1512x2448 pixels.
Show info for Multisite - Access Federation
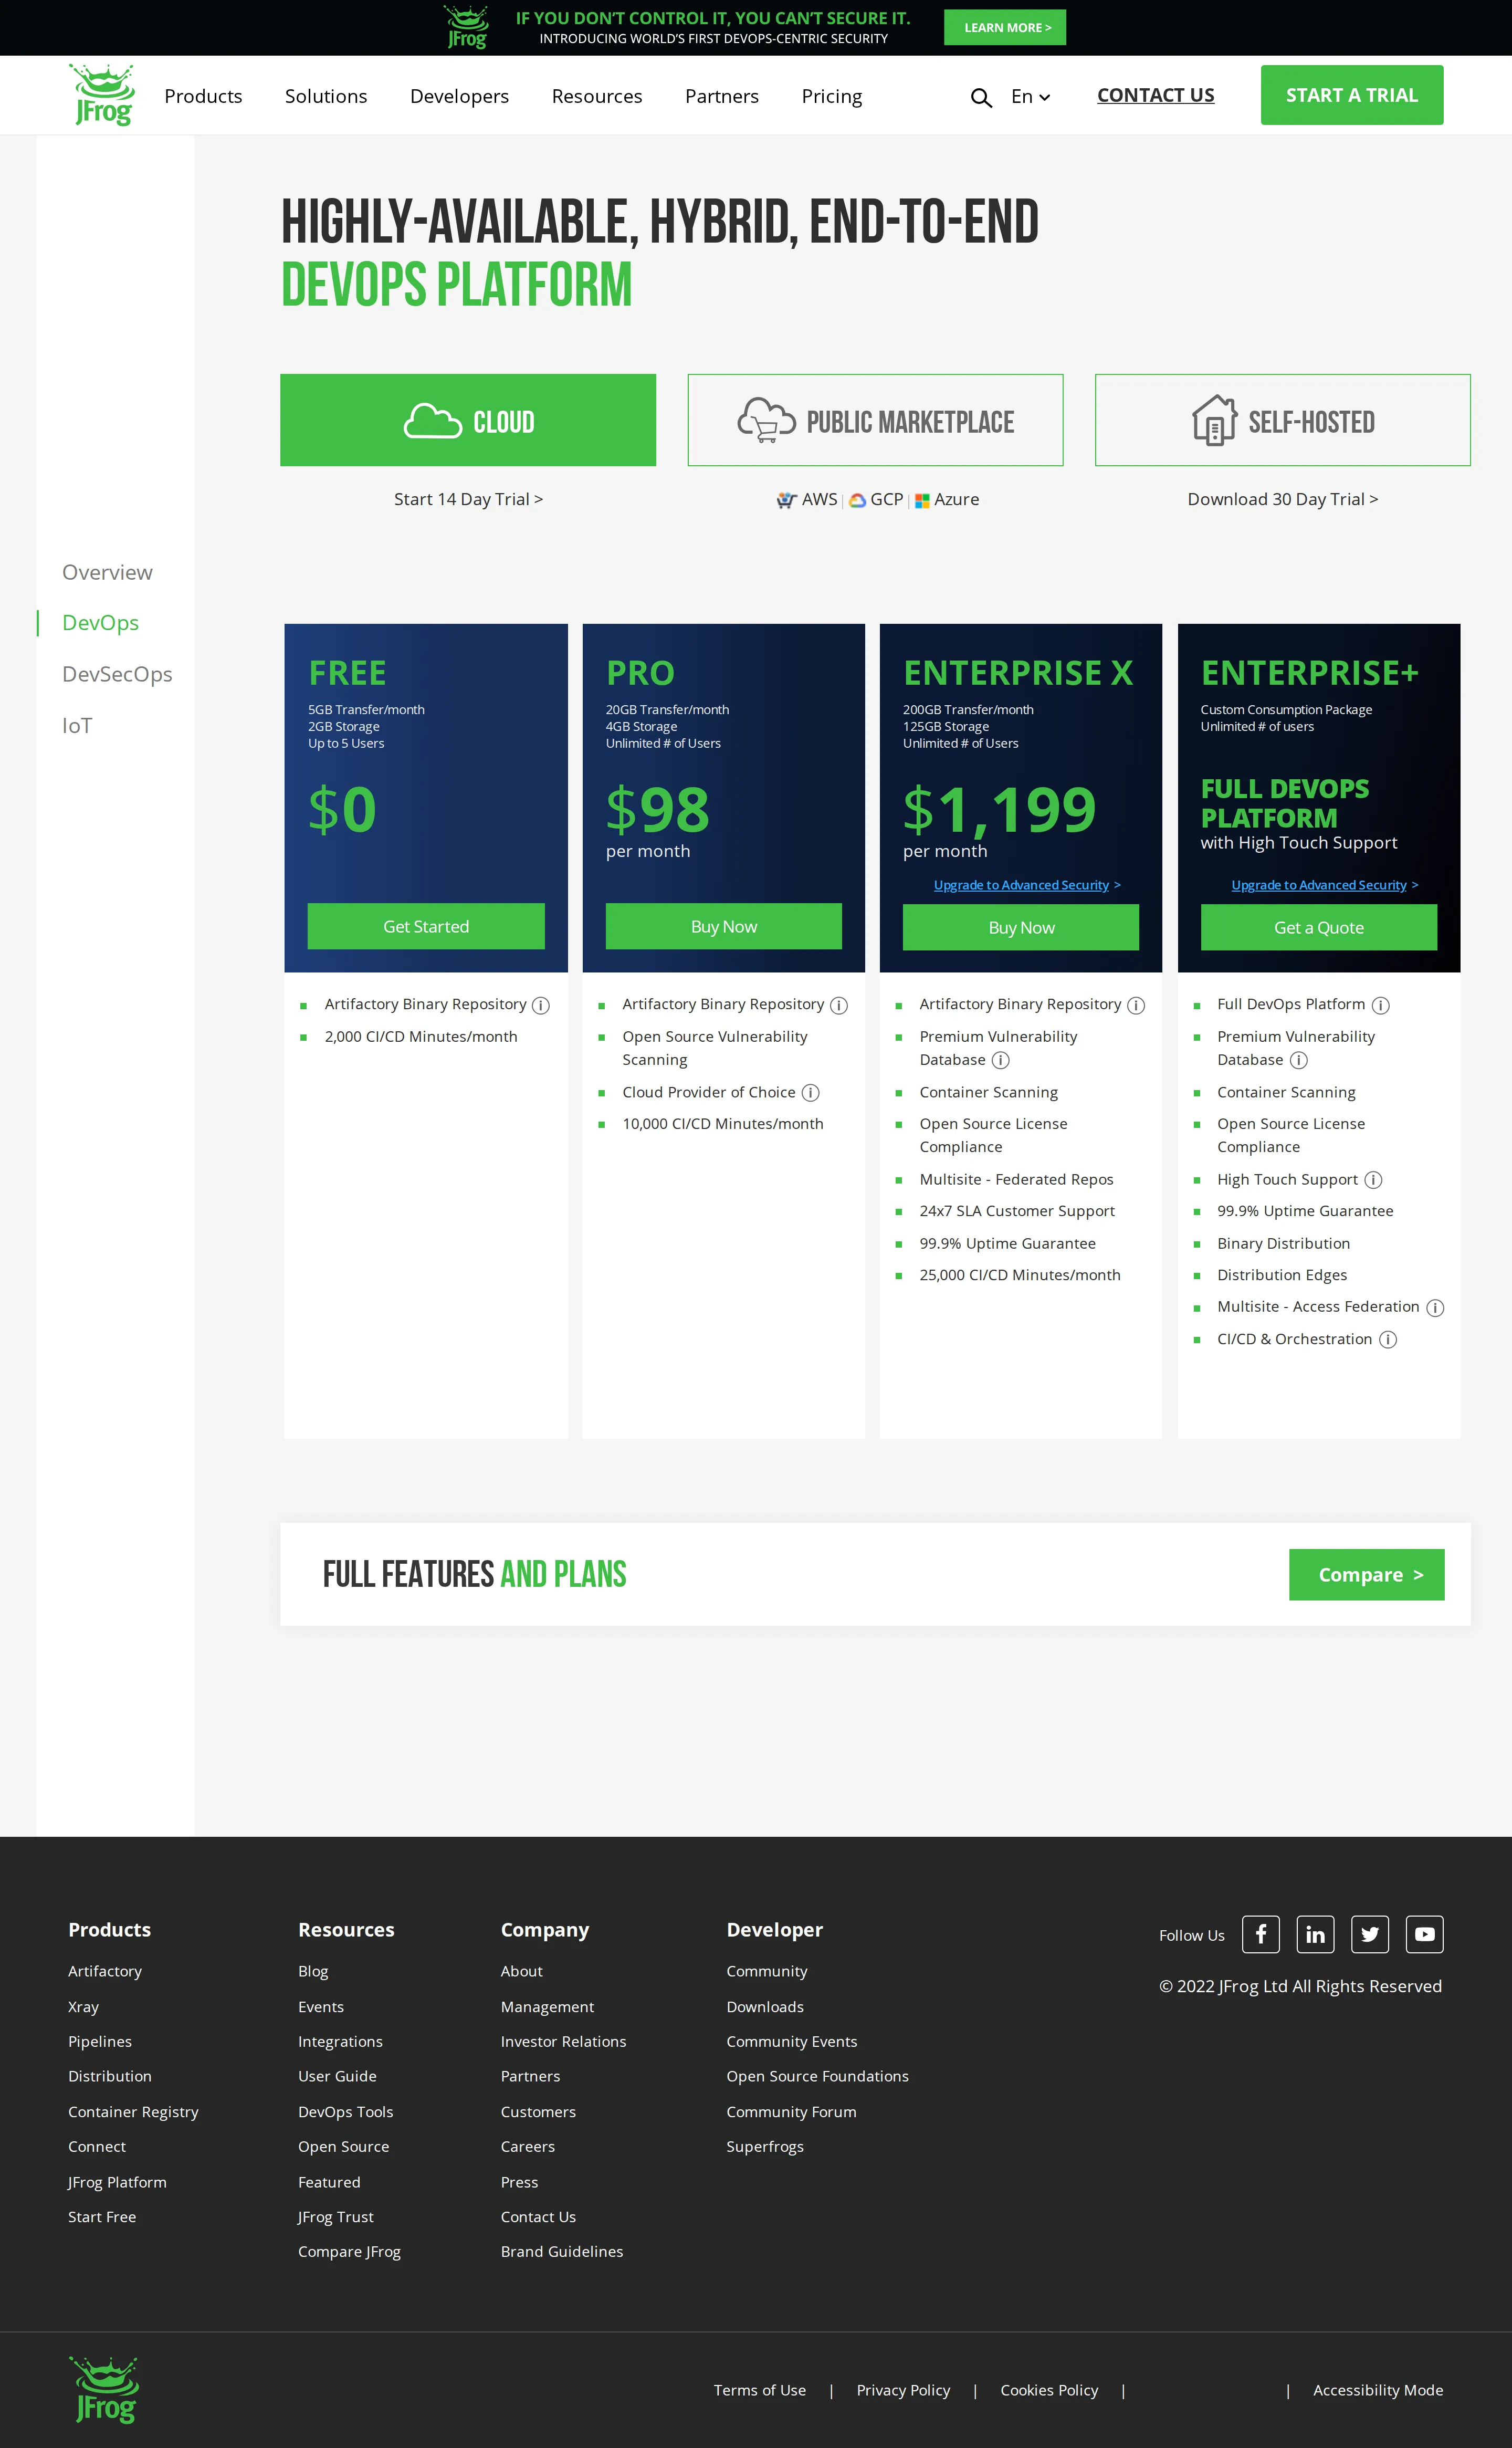1435,1307
